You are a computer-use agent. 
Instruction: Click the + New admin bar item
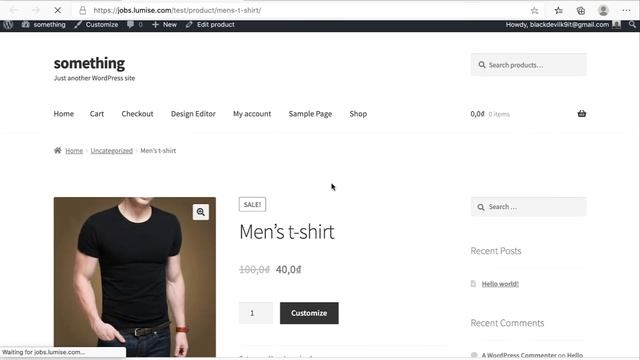pyautogui.click(x=164, y=24)
